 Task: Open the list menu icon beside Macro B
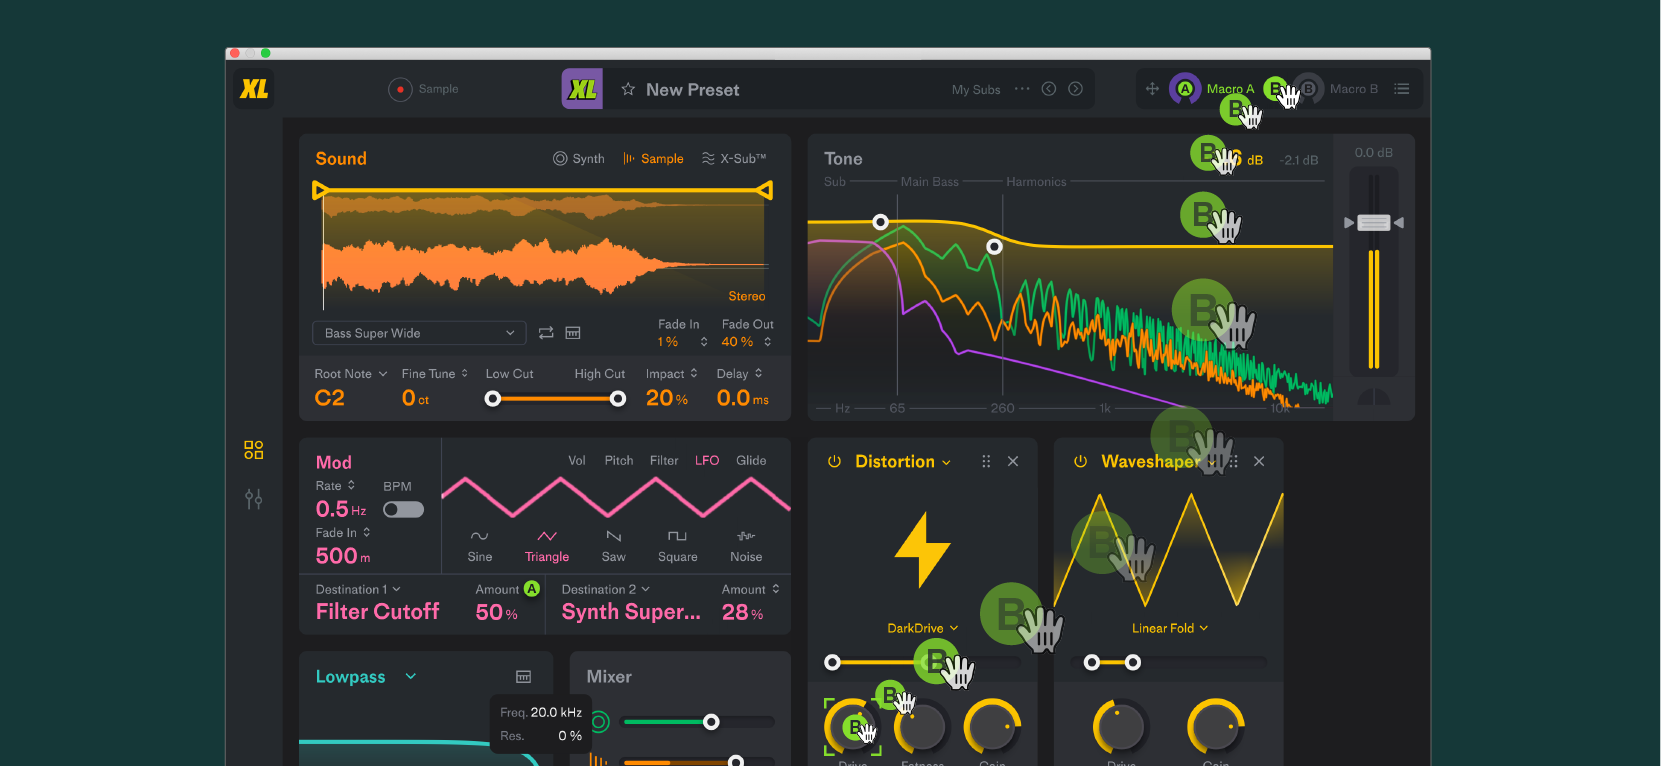tap(1402, 88)
